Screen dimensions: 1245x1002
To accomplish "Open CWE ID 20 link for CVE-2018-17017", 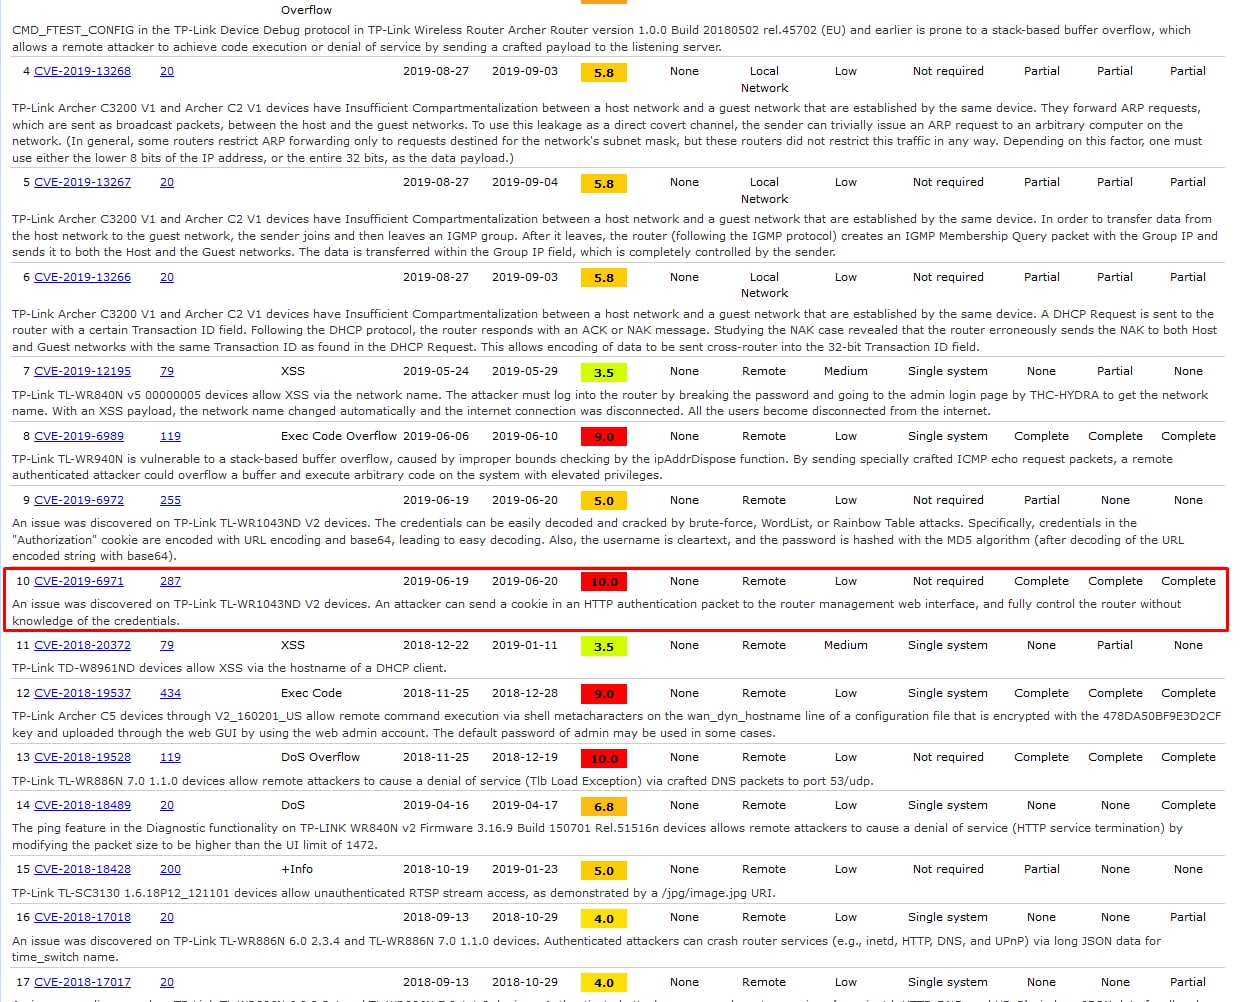I will 167,982.
